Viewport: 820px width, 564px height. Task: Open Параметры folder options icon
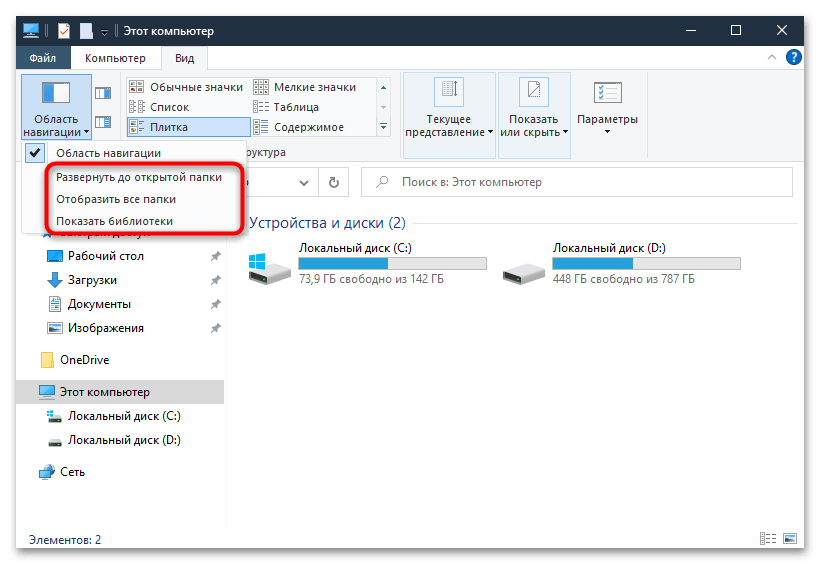point(607,106)
